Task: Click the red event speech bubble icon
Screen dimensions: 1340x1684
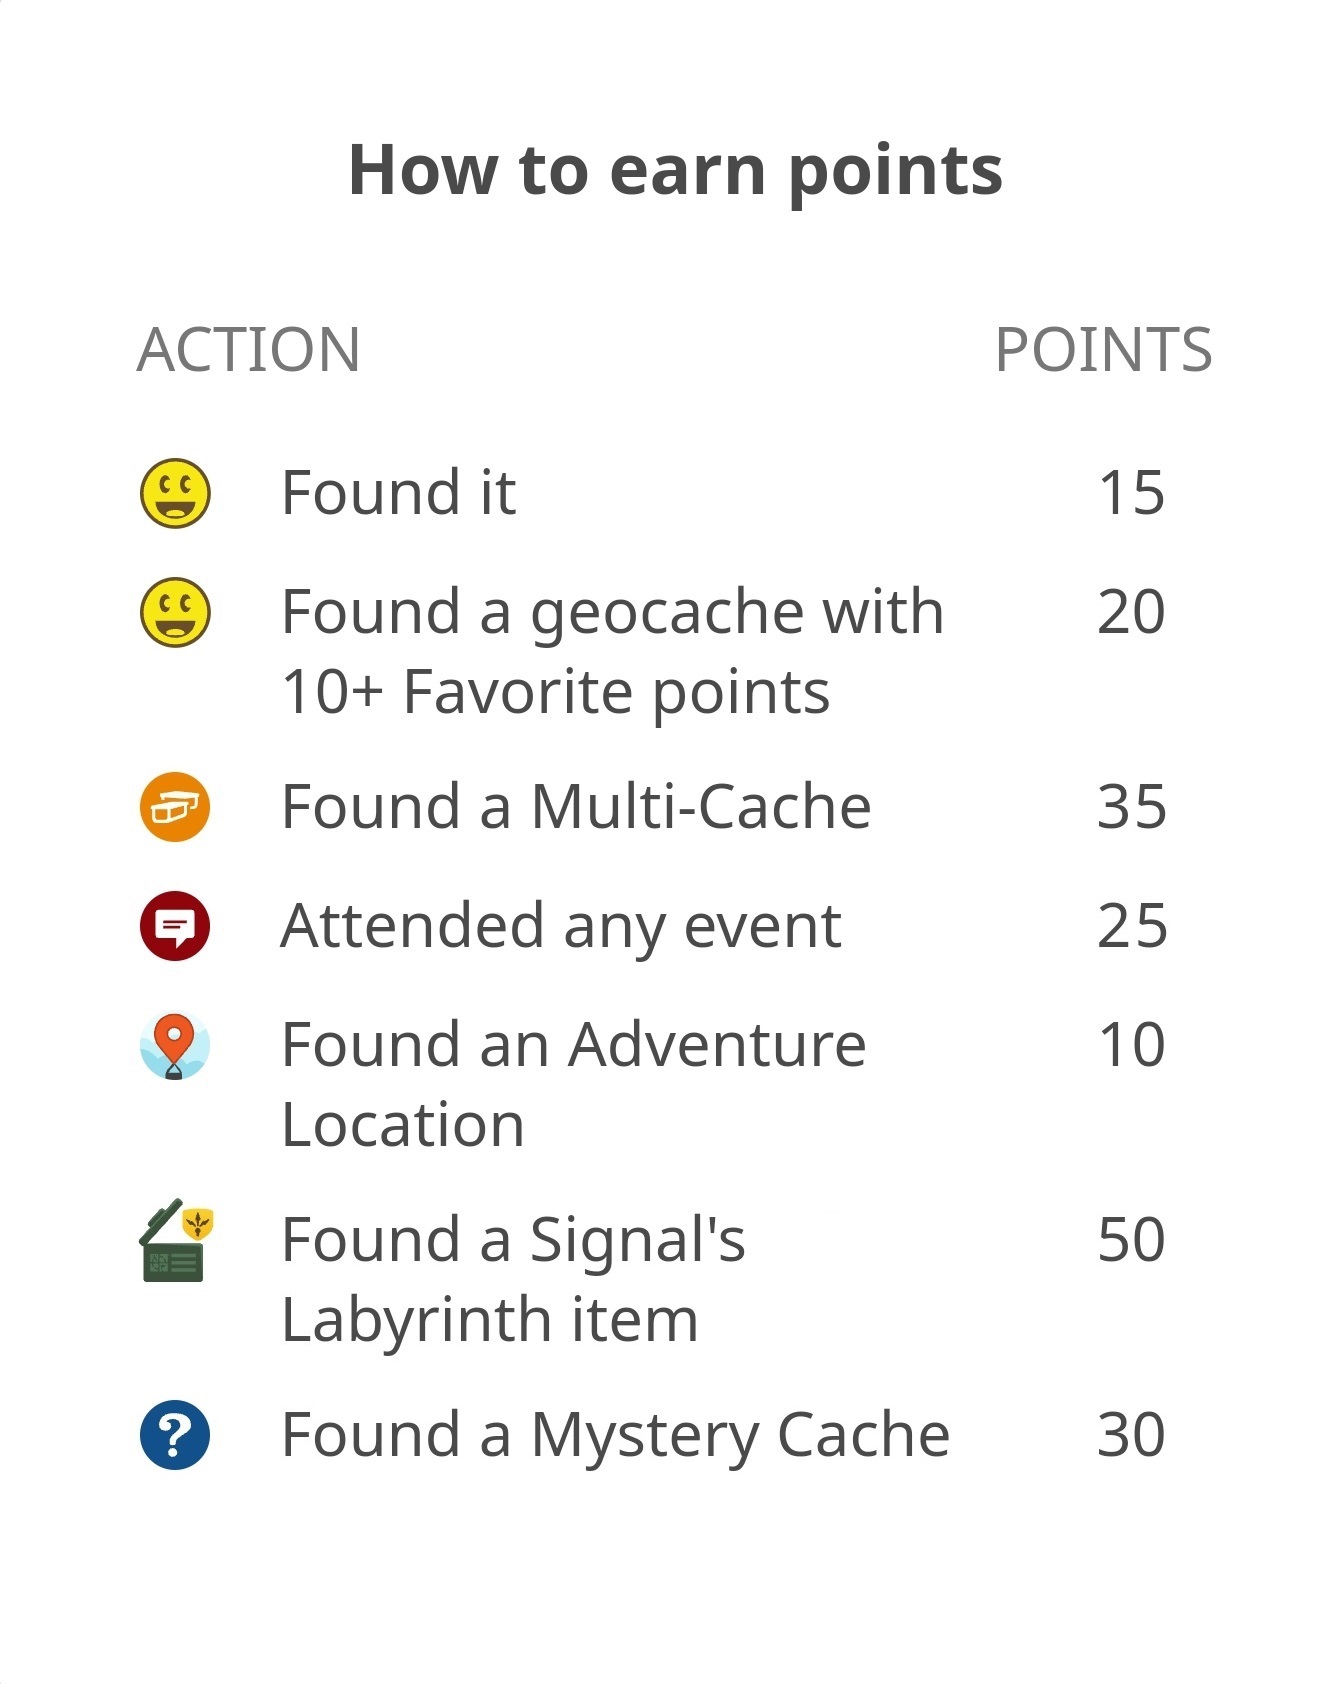Action: tap(175, 926)
